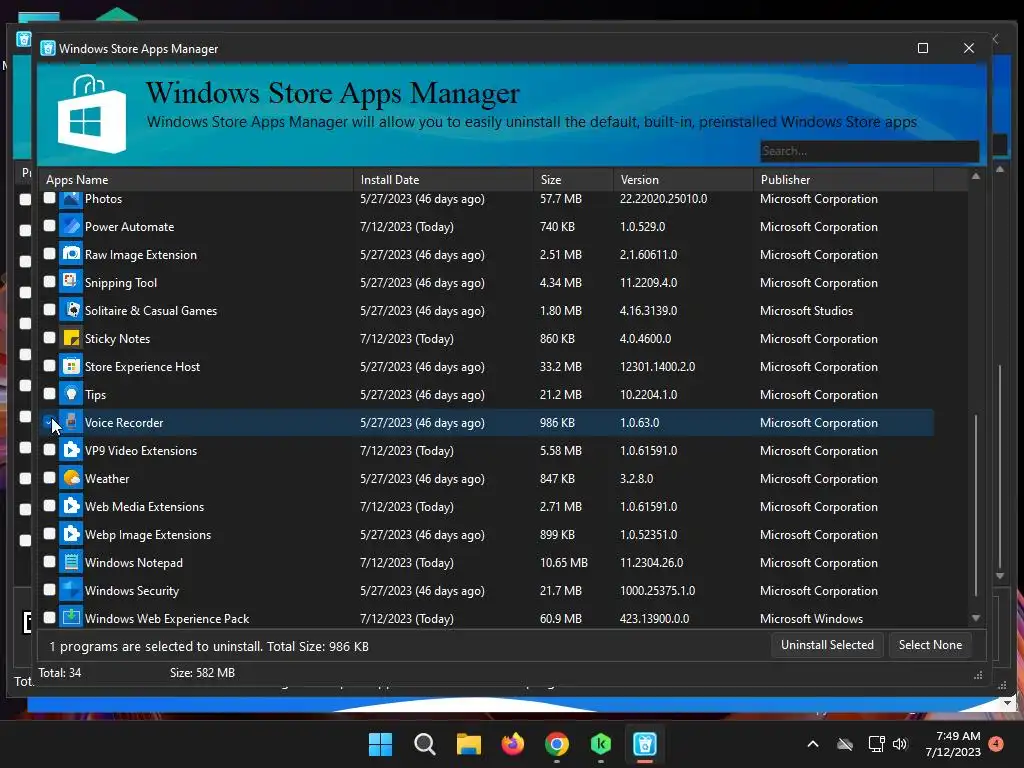Check the Snipping Tool checkbox
The image size is (1024, 768).
[x=50, y=281]
